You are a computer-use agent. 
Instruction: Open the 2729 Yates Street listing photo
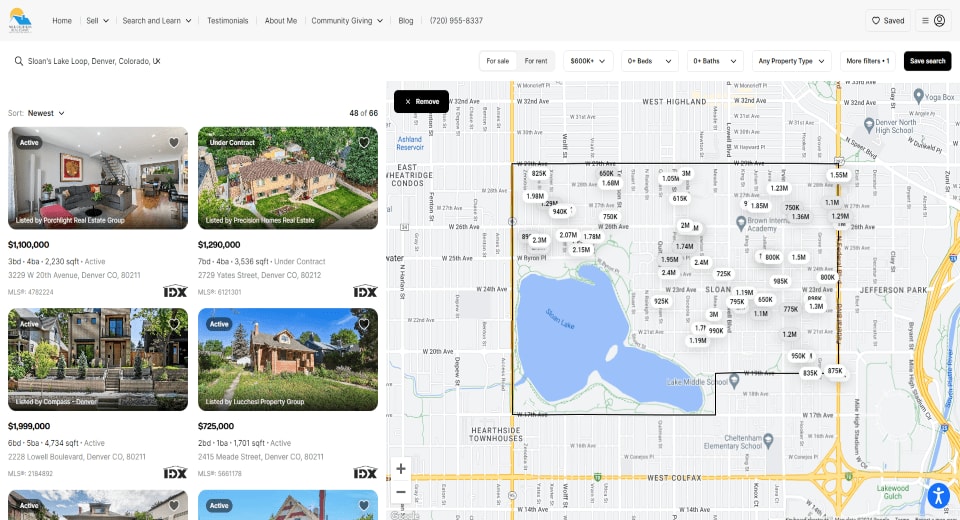(x=288, y=178)
